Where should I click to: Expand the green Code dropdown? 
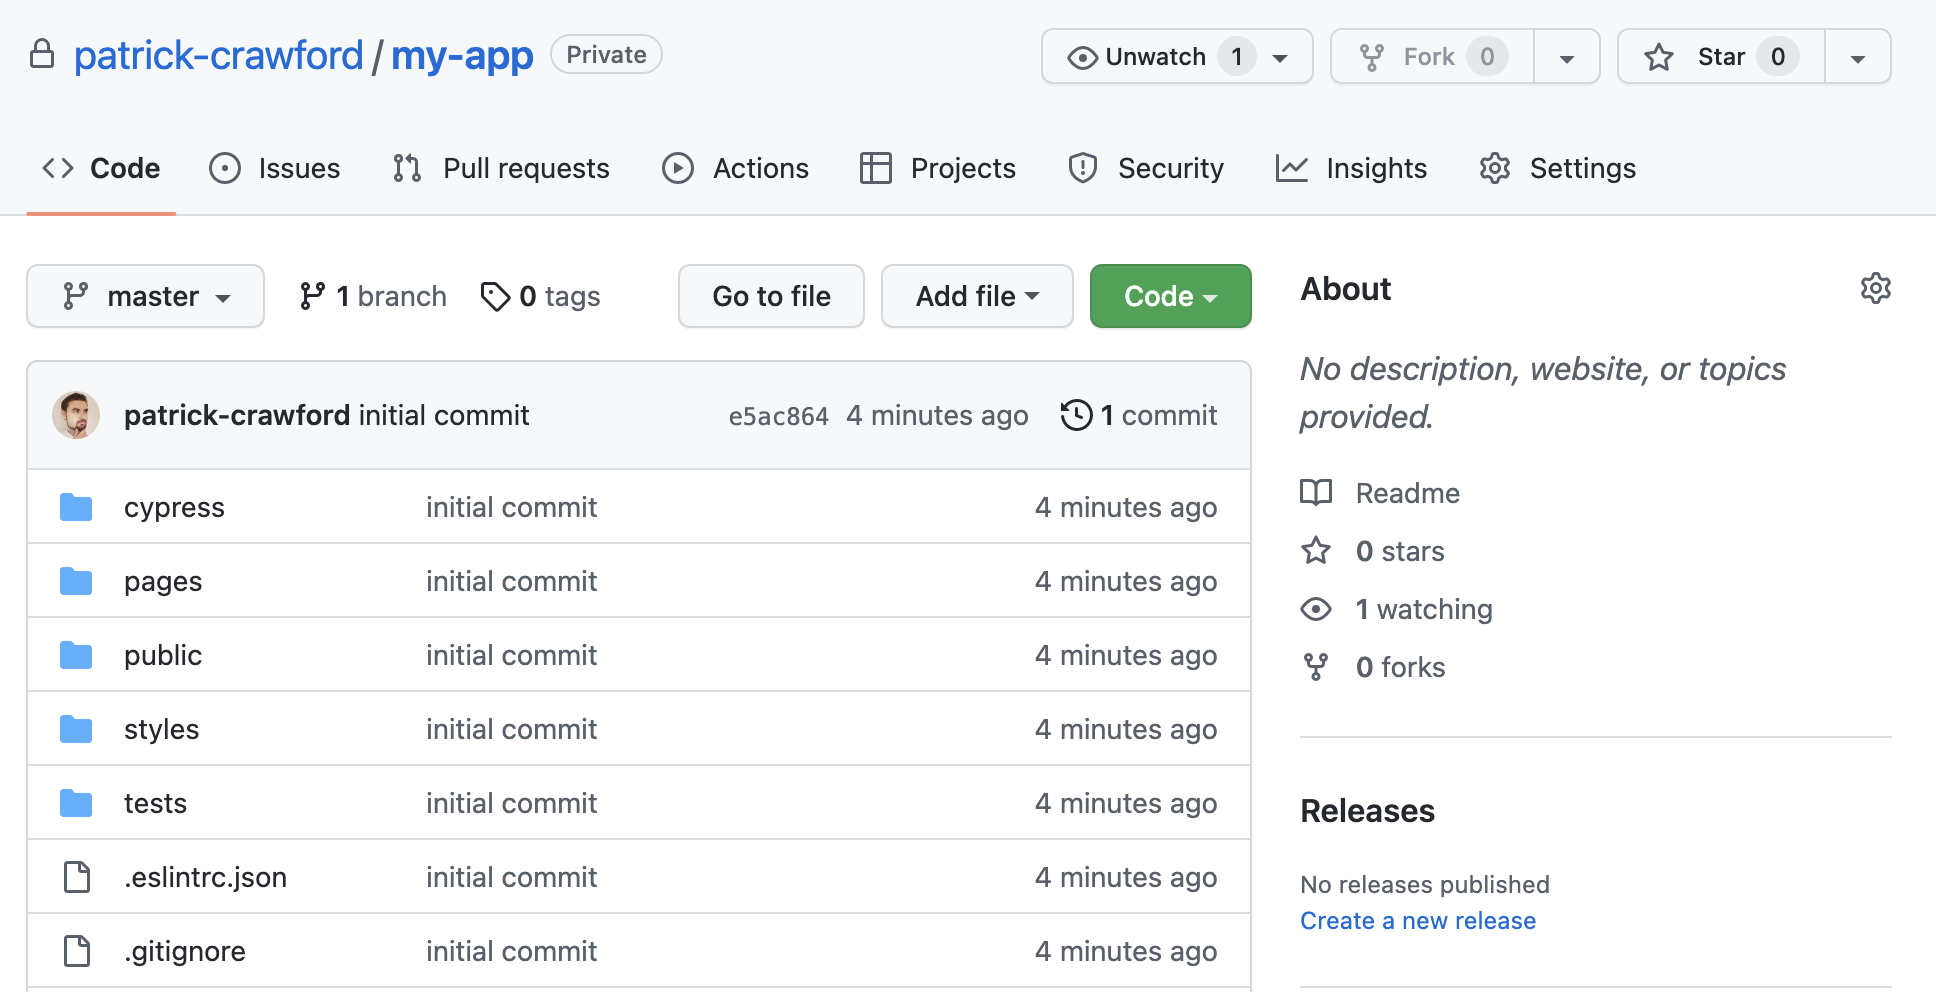[x=1170, y=296]
